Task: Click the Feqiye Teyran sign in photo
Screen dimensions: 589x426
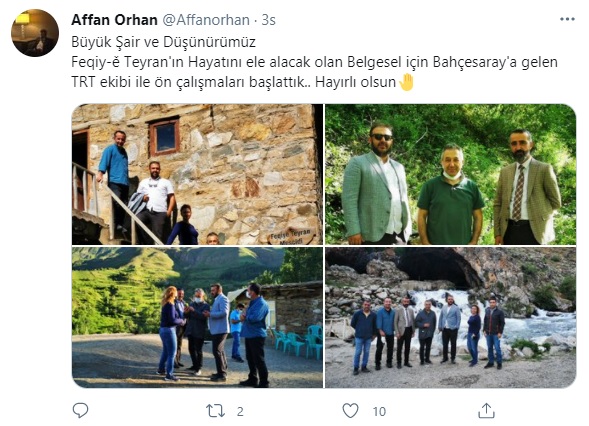Action: click(x=291, y=236)
